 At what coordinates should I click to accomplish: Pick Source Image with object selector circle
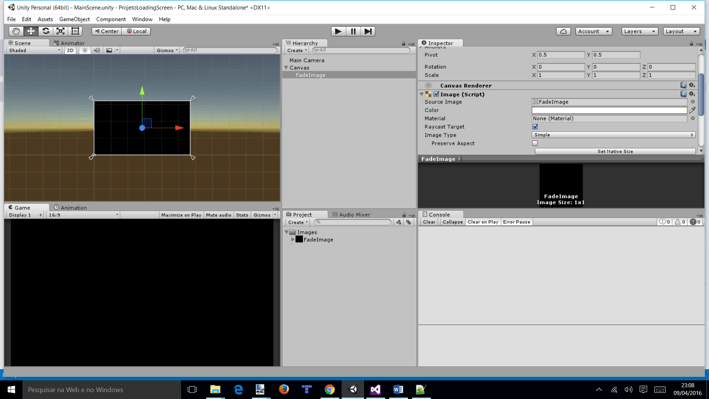692,102
